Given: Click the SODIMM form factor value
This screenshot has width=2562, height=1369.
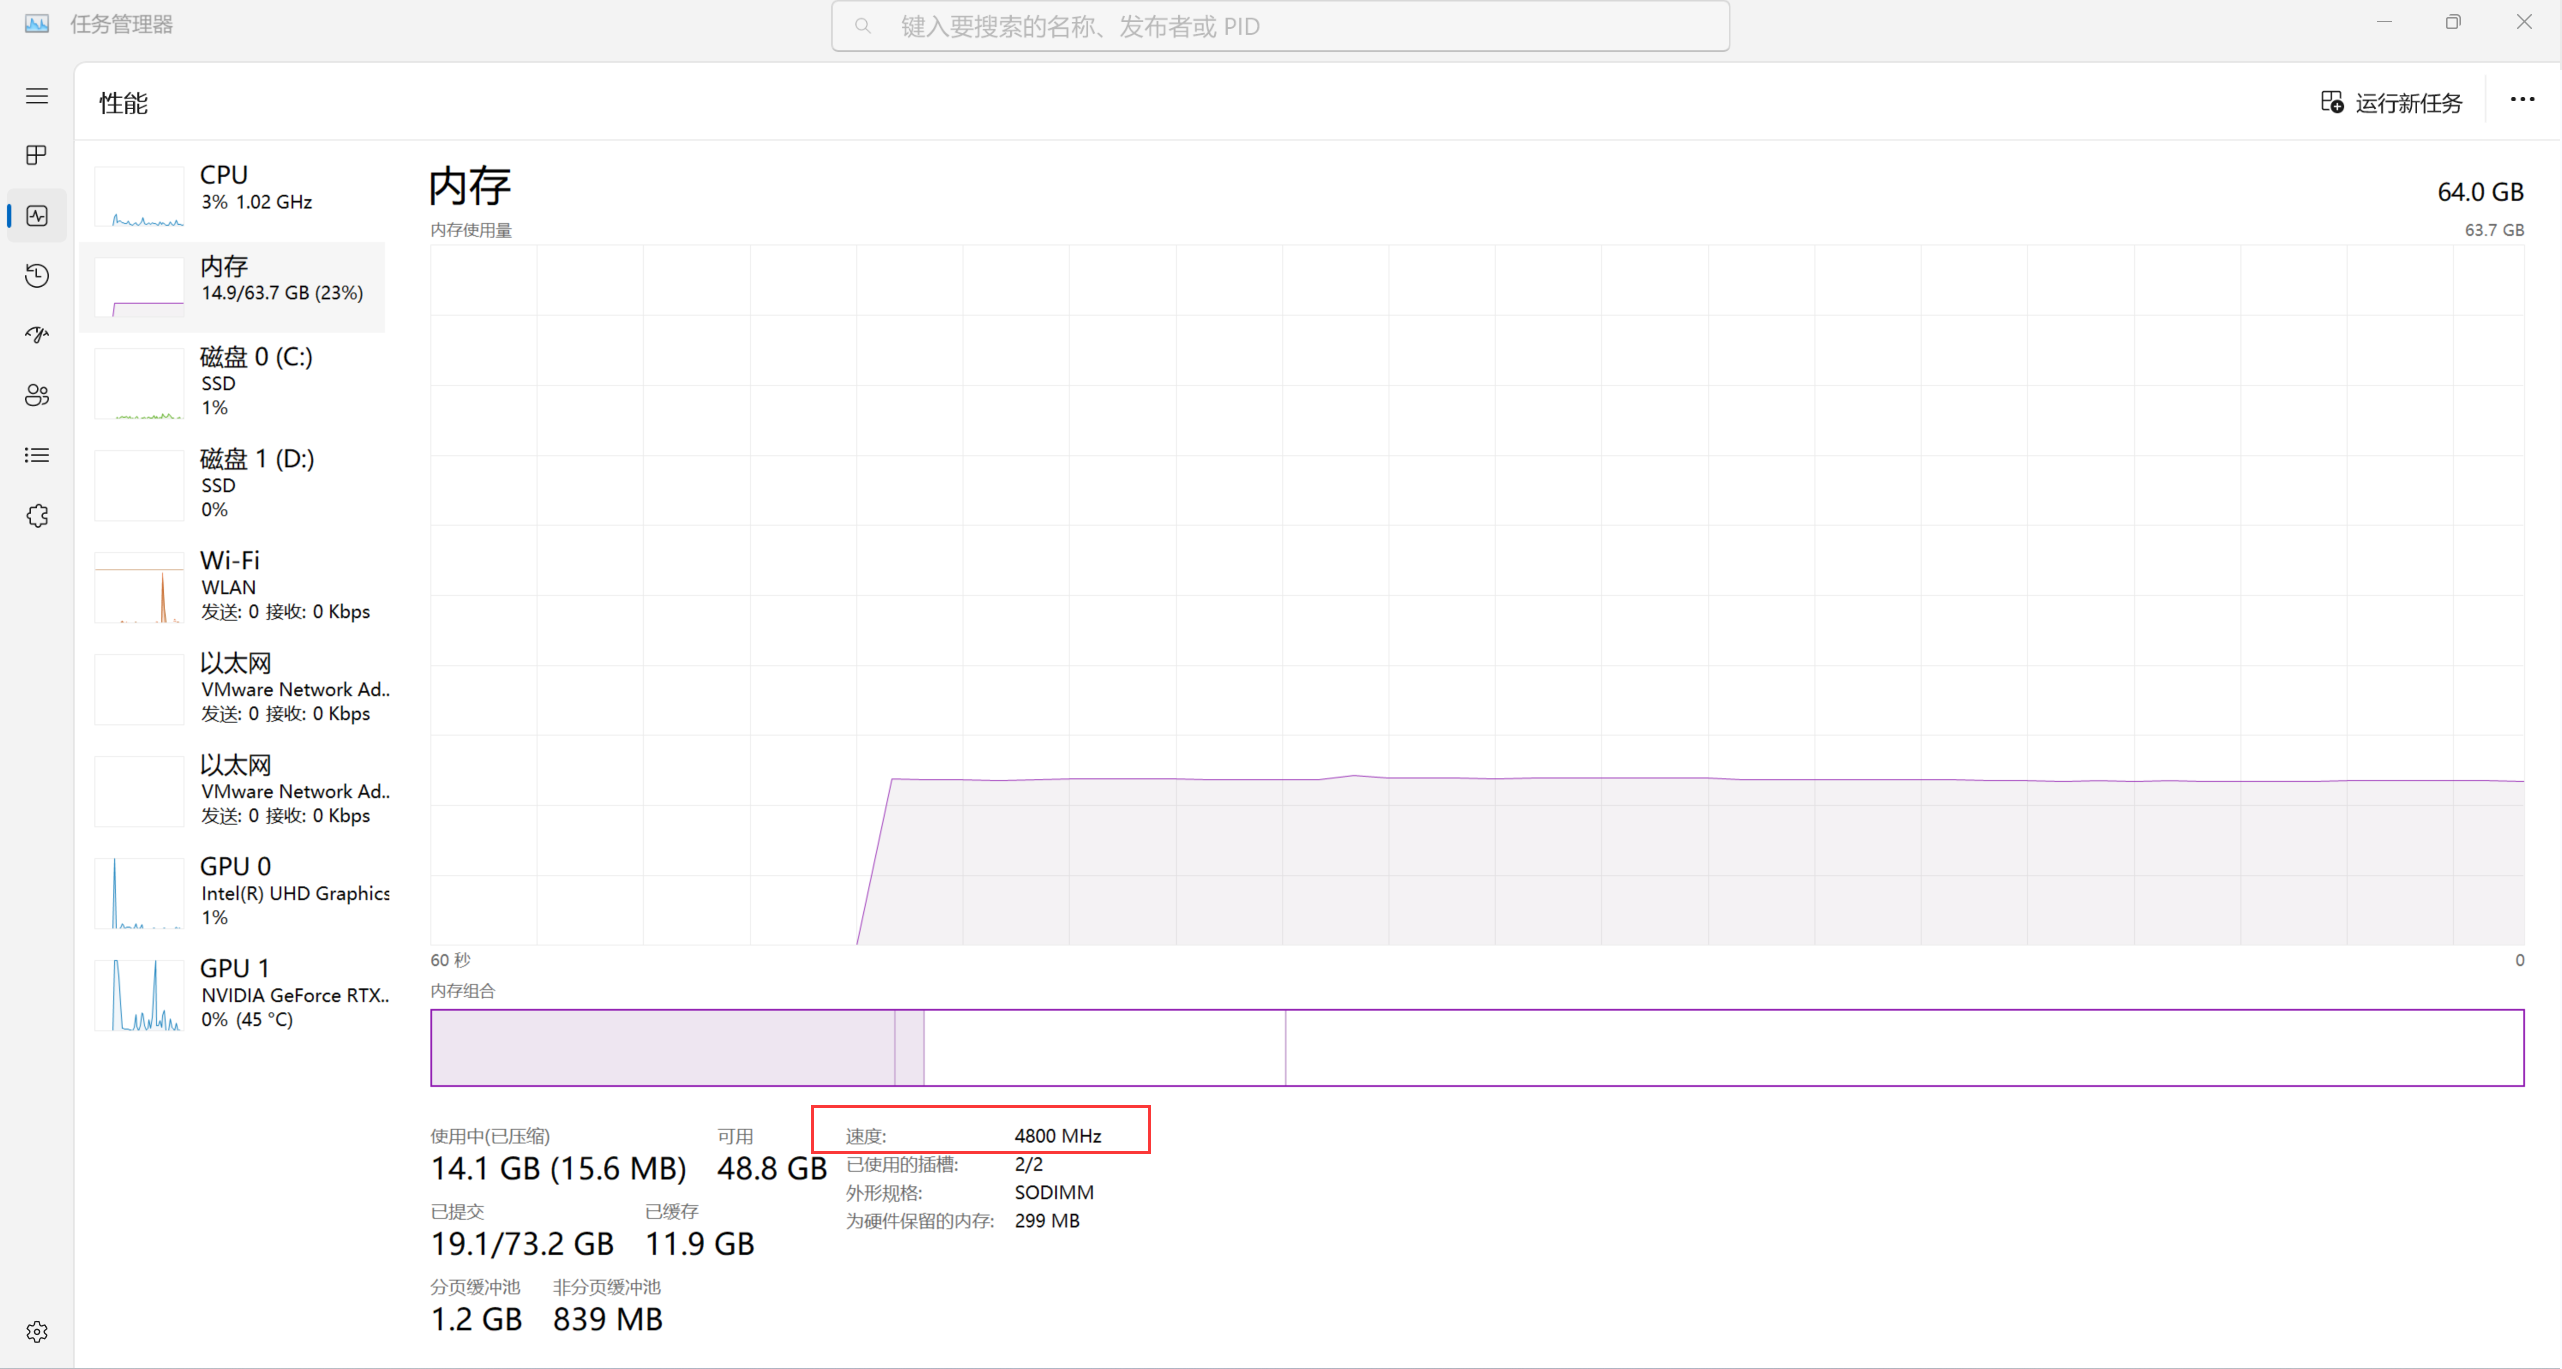Looking at the screenshot, I should (x=1054, y=1192).
